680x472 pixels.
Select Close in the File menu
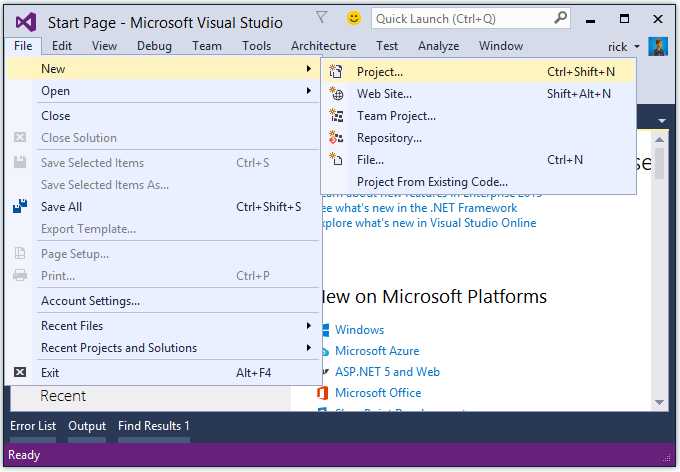click(x=164, y=116)
